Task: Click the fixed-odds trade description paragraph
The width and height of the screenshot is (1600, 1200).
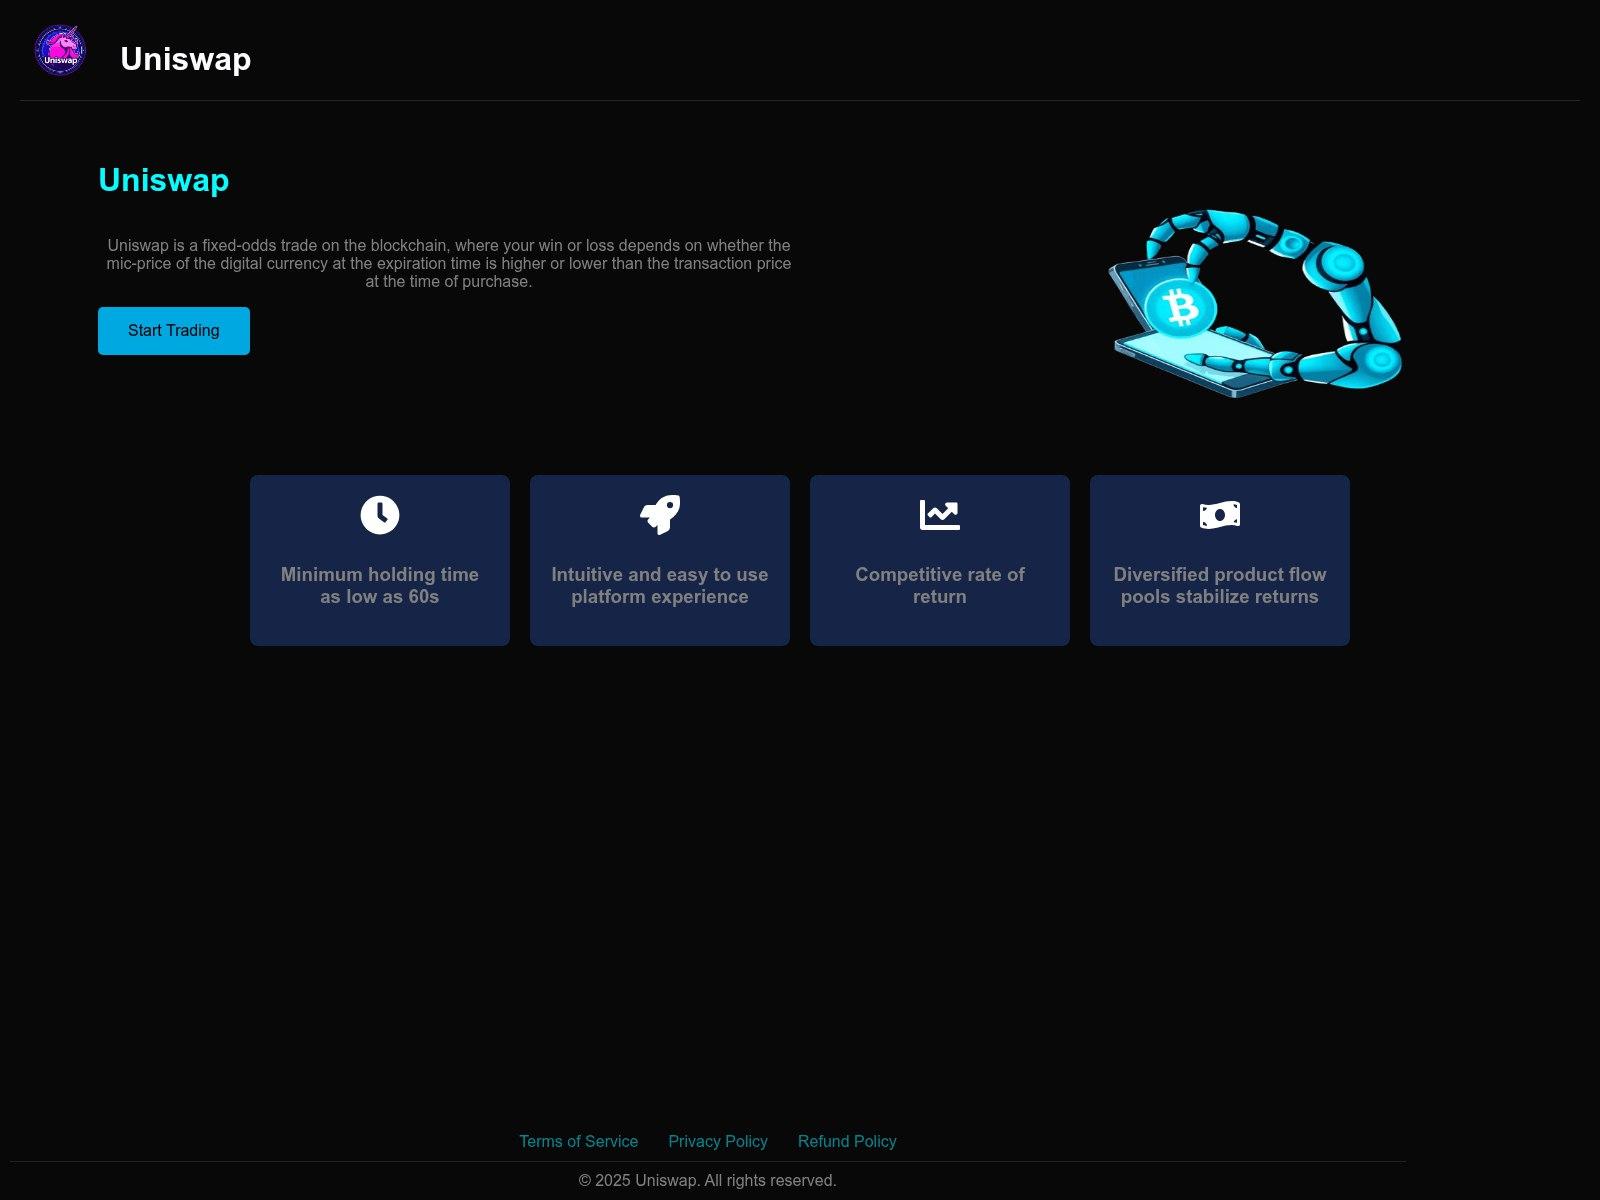Action: 449,263
